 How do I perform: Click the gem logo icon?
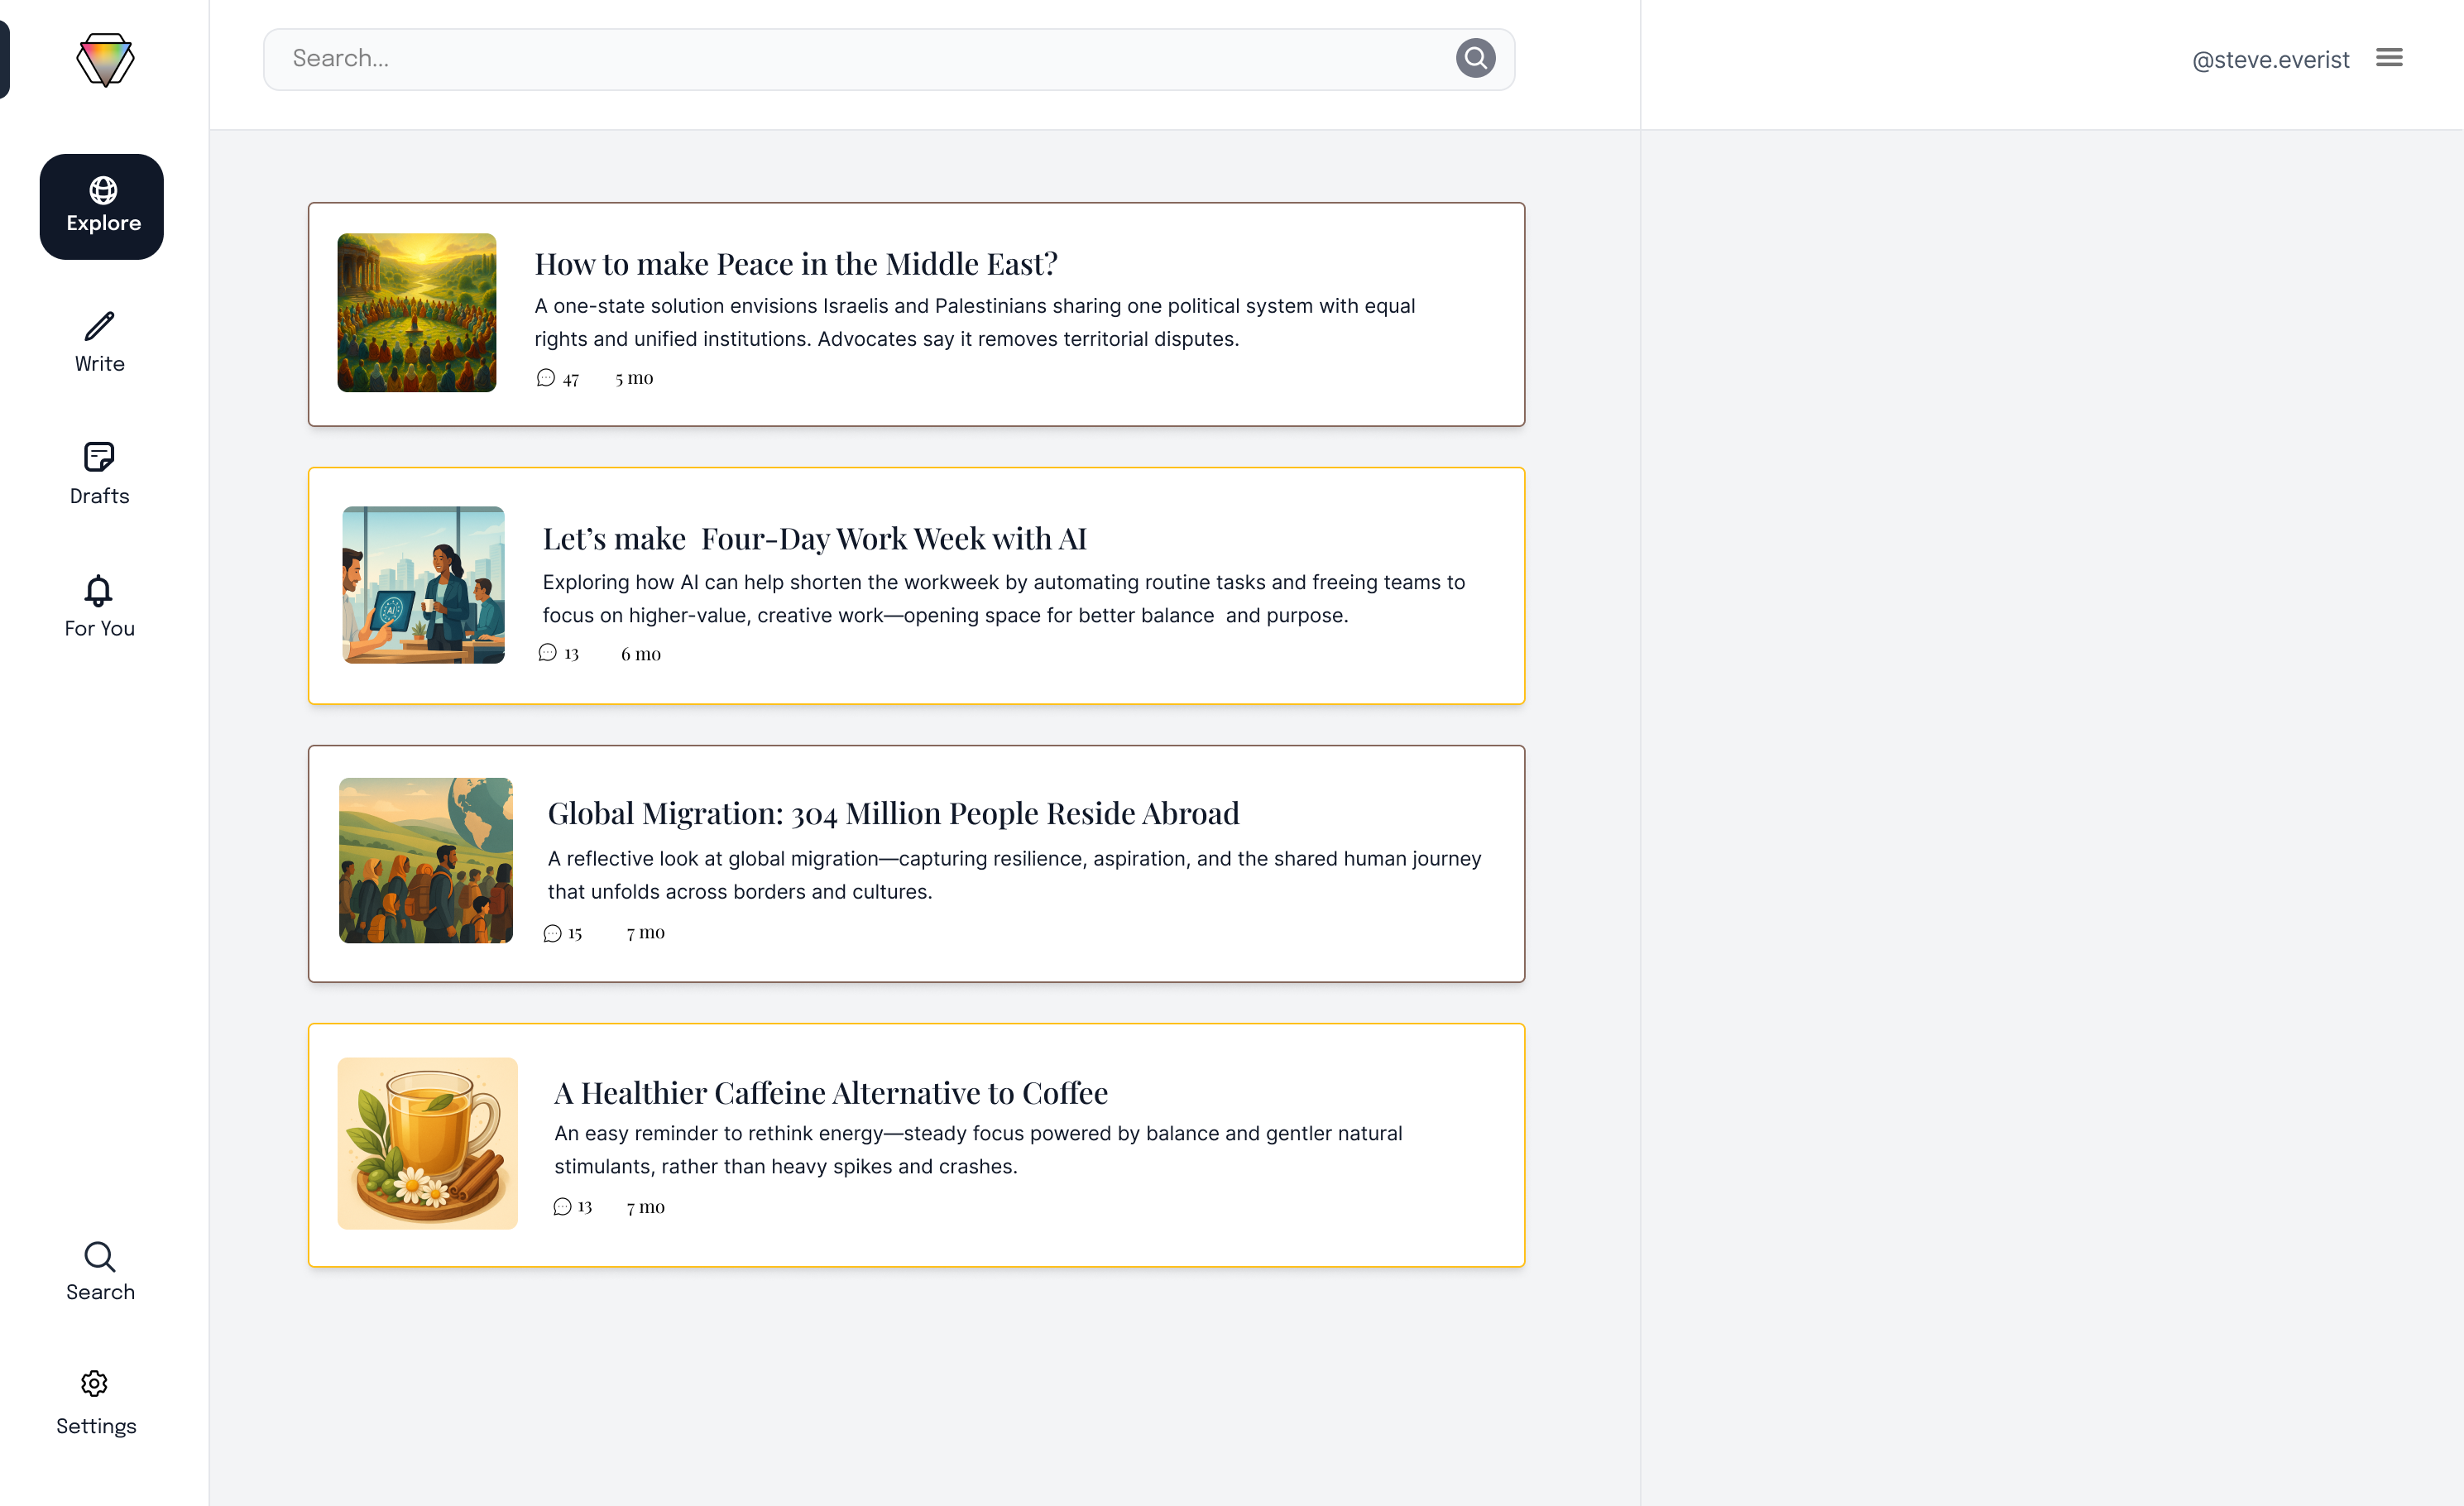pos(105,60)
